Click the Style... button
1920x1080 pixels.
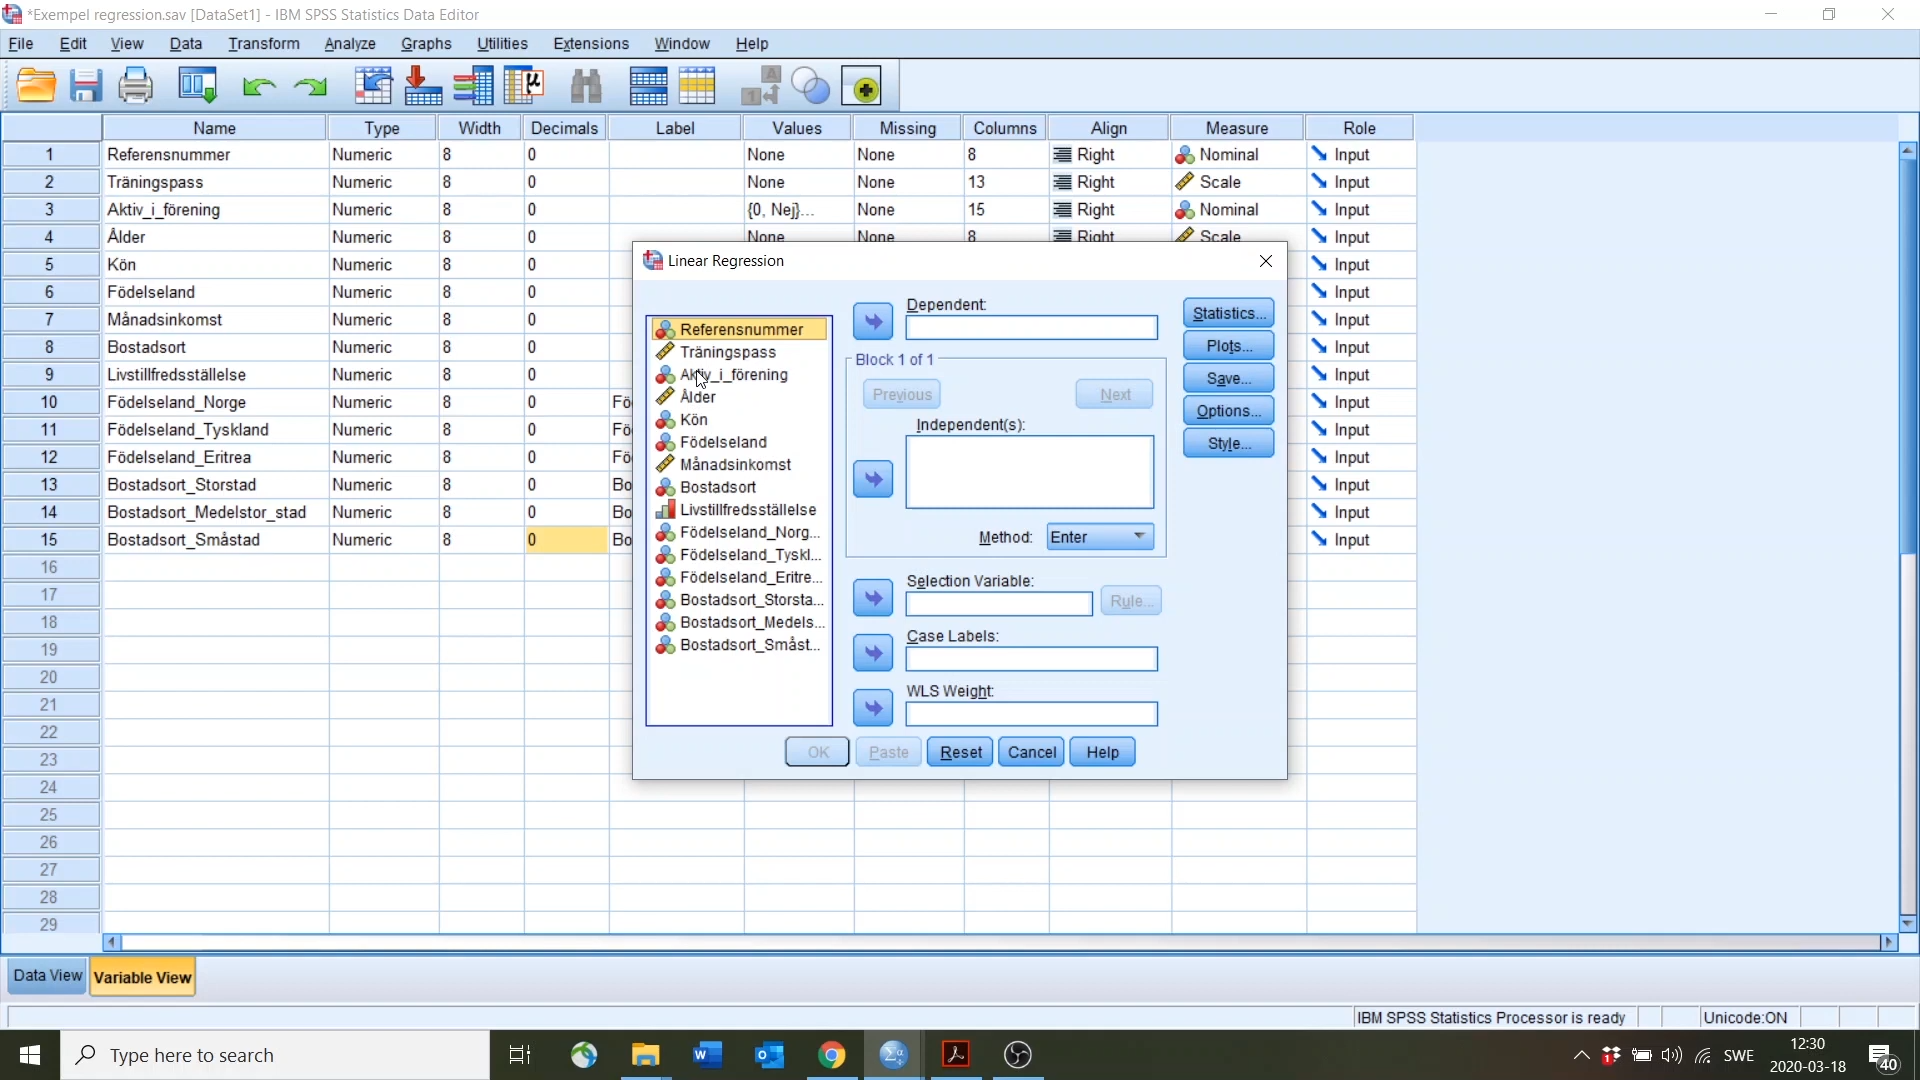pos(1229,443)
